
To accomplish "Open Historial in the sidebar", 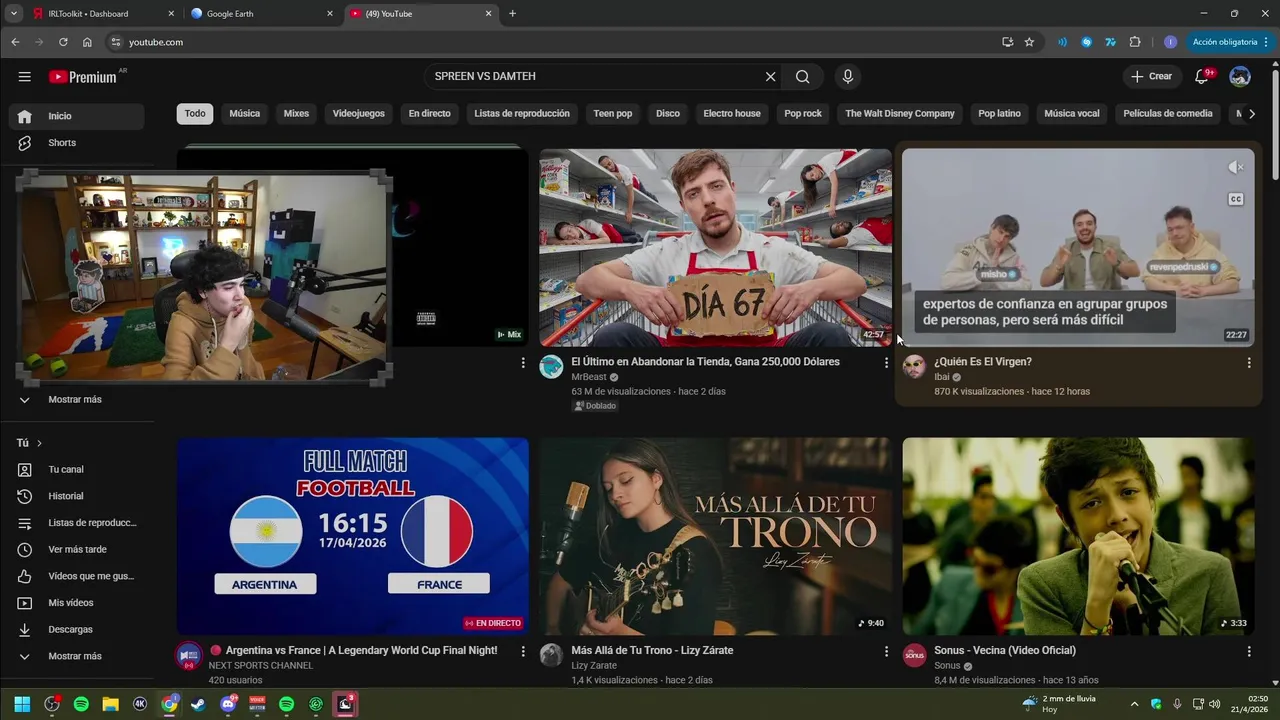I will (x=77, y=496).
